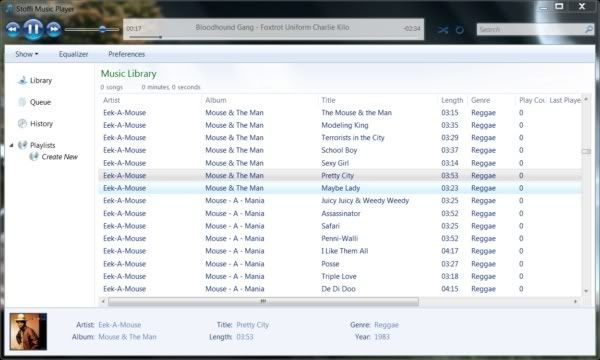This screenshot has height=360, width=600.
Task: Sort by the Album column header
Action: point(216,100)
